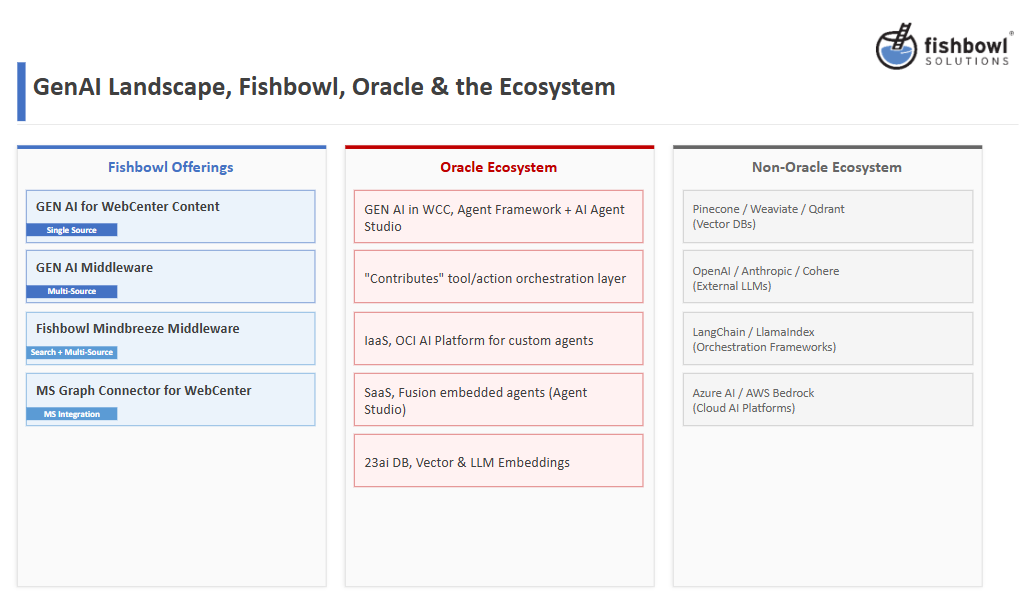Image resolution: width=1031 pixels, height=597 pixels.
Task: Click the SaaS Fusion embedded agents box
Action: point(498,400)
